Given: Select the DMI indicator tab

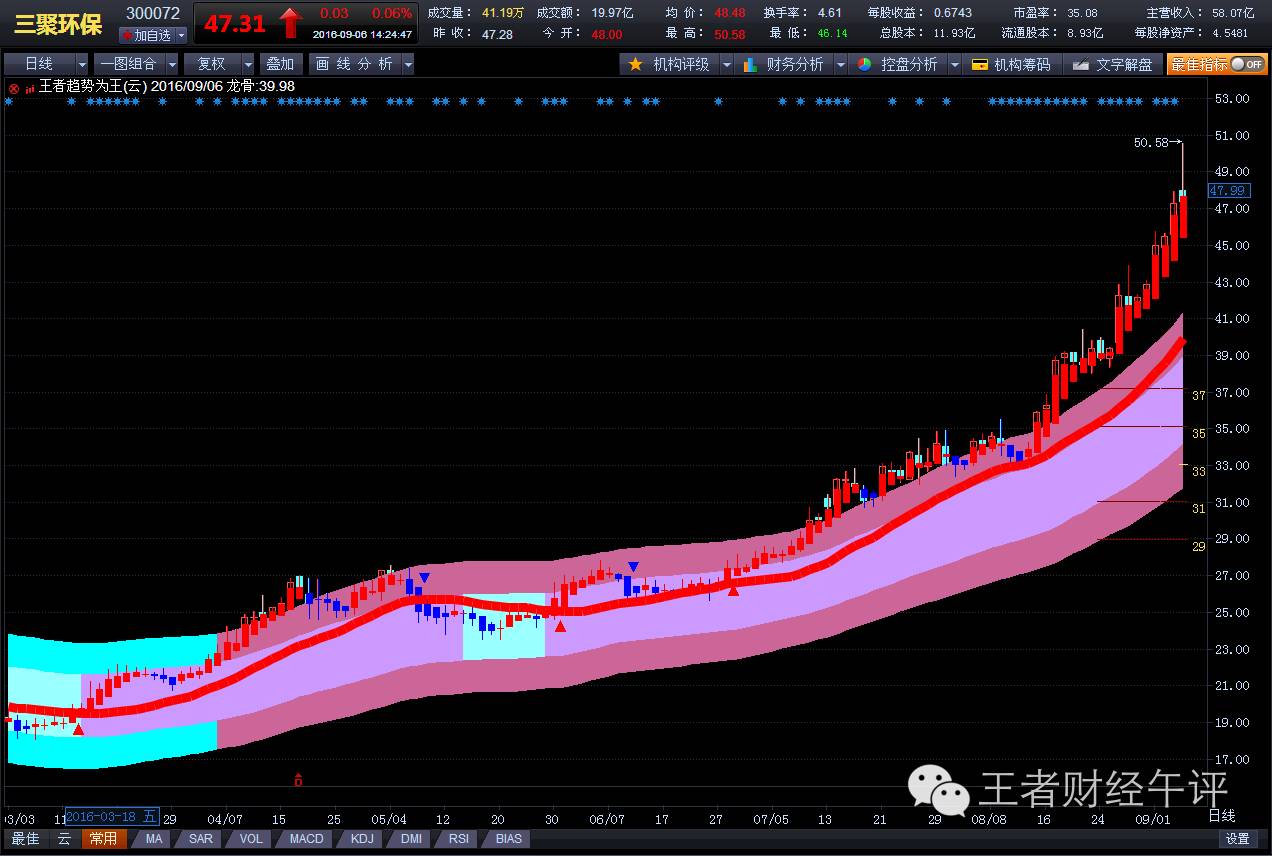Looking at the screenshot, I should click(x=411, y=839).
